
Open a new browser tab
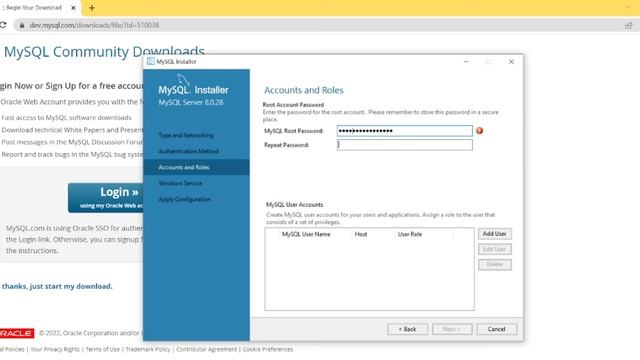point(92,8)
